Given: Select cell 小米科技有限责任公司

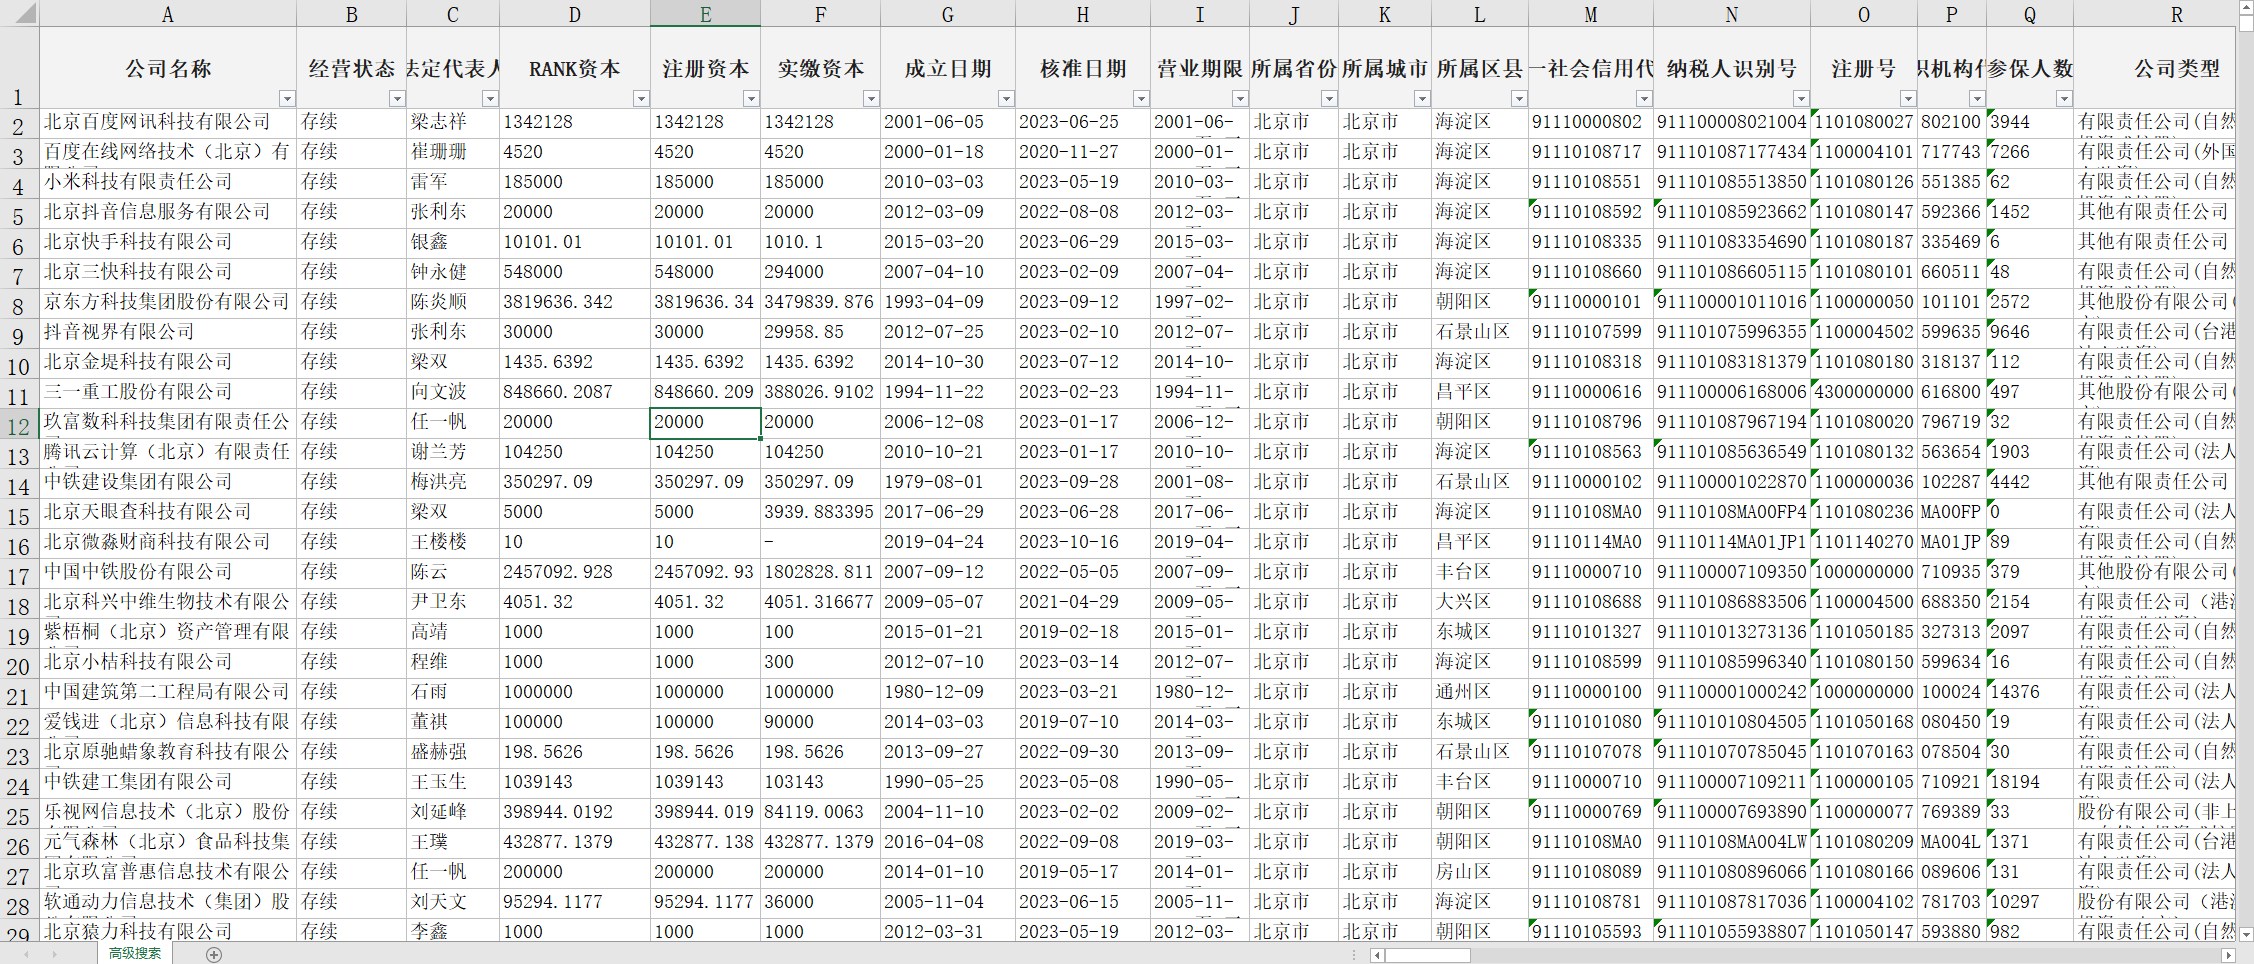Looking at the screenshot, I should (168, 183).
